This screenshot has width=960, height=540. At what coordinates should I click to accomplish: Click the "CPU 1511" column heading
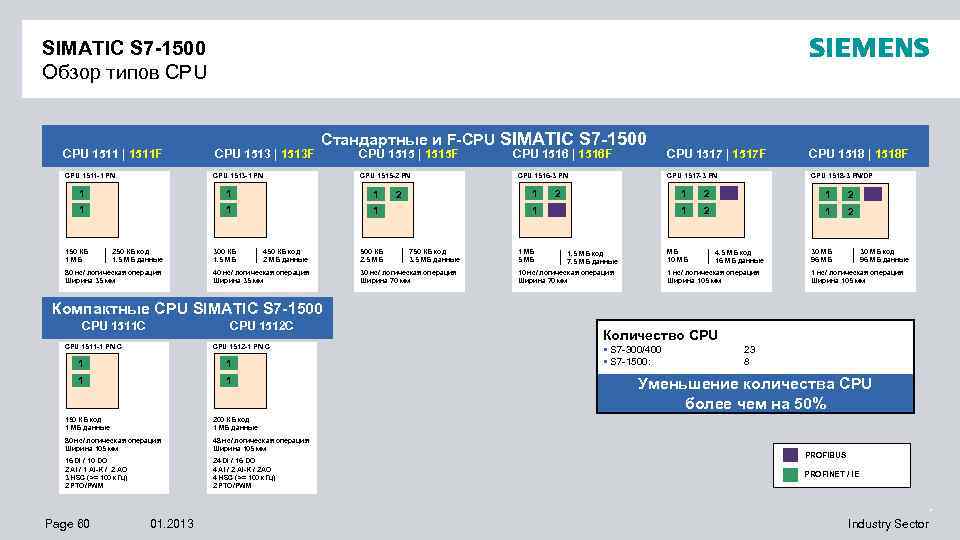91,154
